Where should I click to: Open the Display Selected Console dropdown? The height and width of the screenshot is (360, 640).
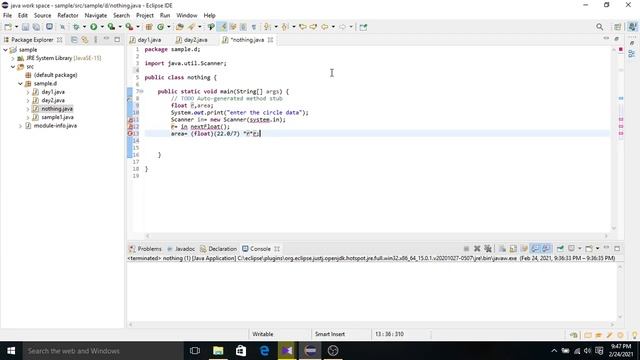(580, 249)
